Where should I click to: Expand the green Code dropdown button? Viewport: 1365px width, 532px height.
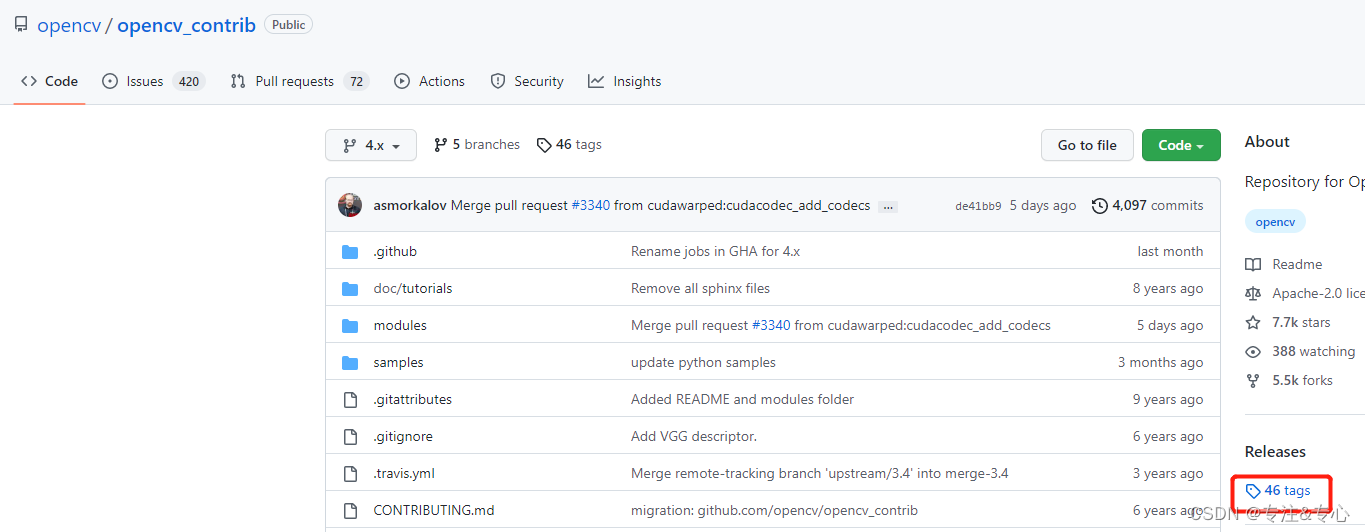pyautogui.click(x=1181, y=145)
